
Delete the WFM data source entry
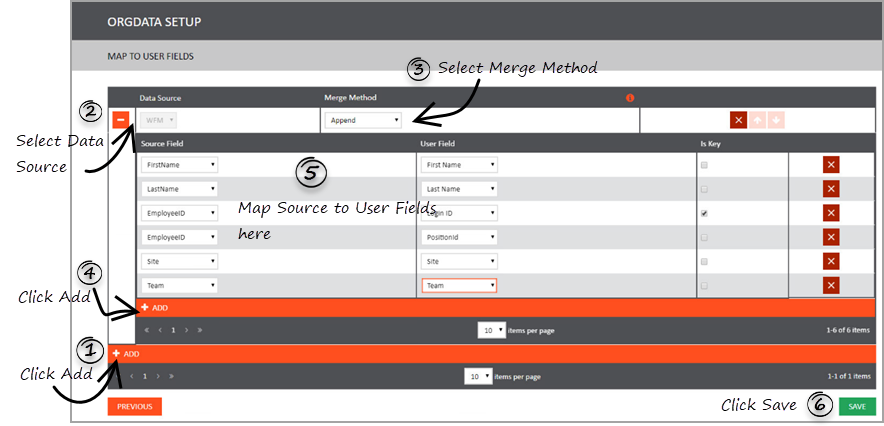739,120
